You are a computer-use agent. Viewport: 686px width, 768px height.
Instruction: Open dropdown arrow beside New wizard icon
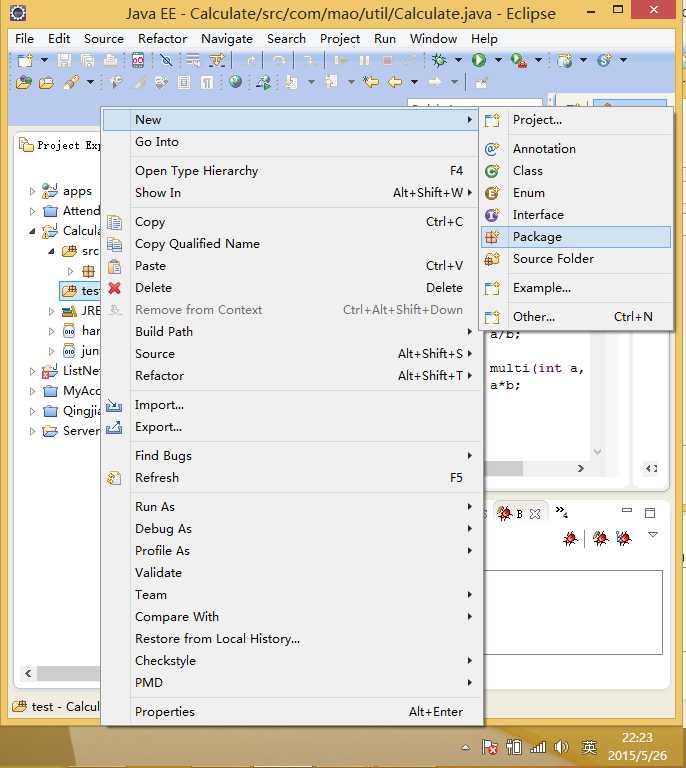click(44, 60)
